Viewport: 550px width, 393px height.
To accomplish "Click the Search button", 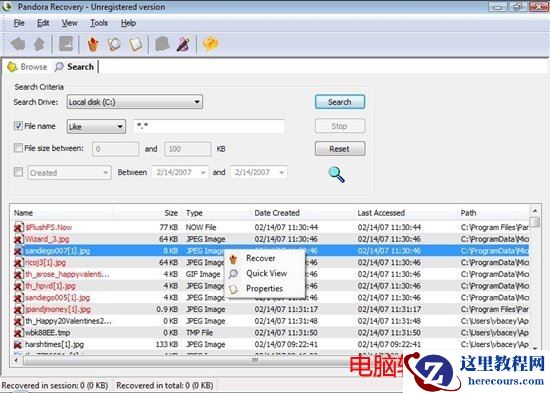I will (340, 102).
